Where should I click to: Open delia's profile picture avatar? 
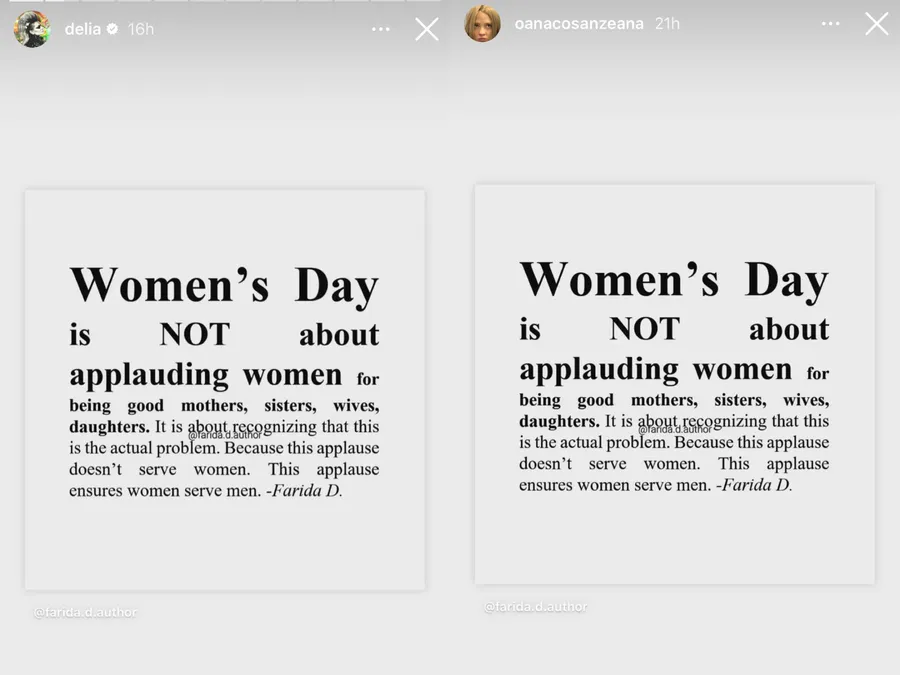[x=32, y=29]
